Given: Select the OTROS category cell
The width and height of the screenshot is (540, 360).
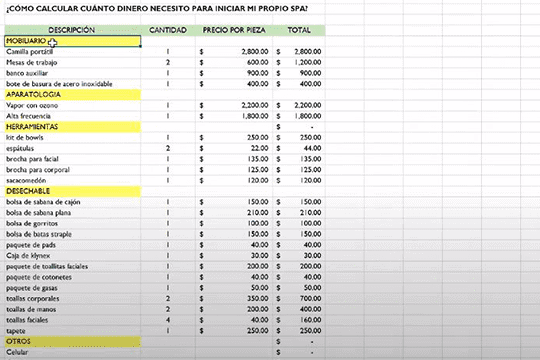Looking at the screenshot, I should [73, 341].
